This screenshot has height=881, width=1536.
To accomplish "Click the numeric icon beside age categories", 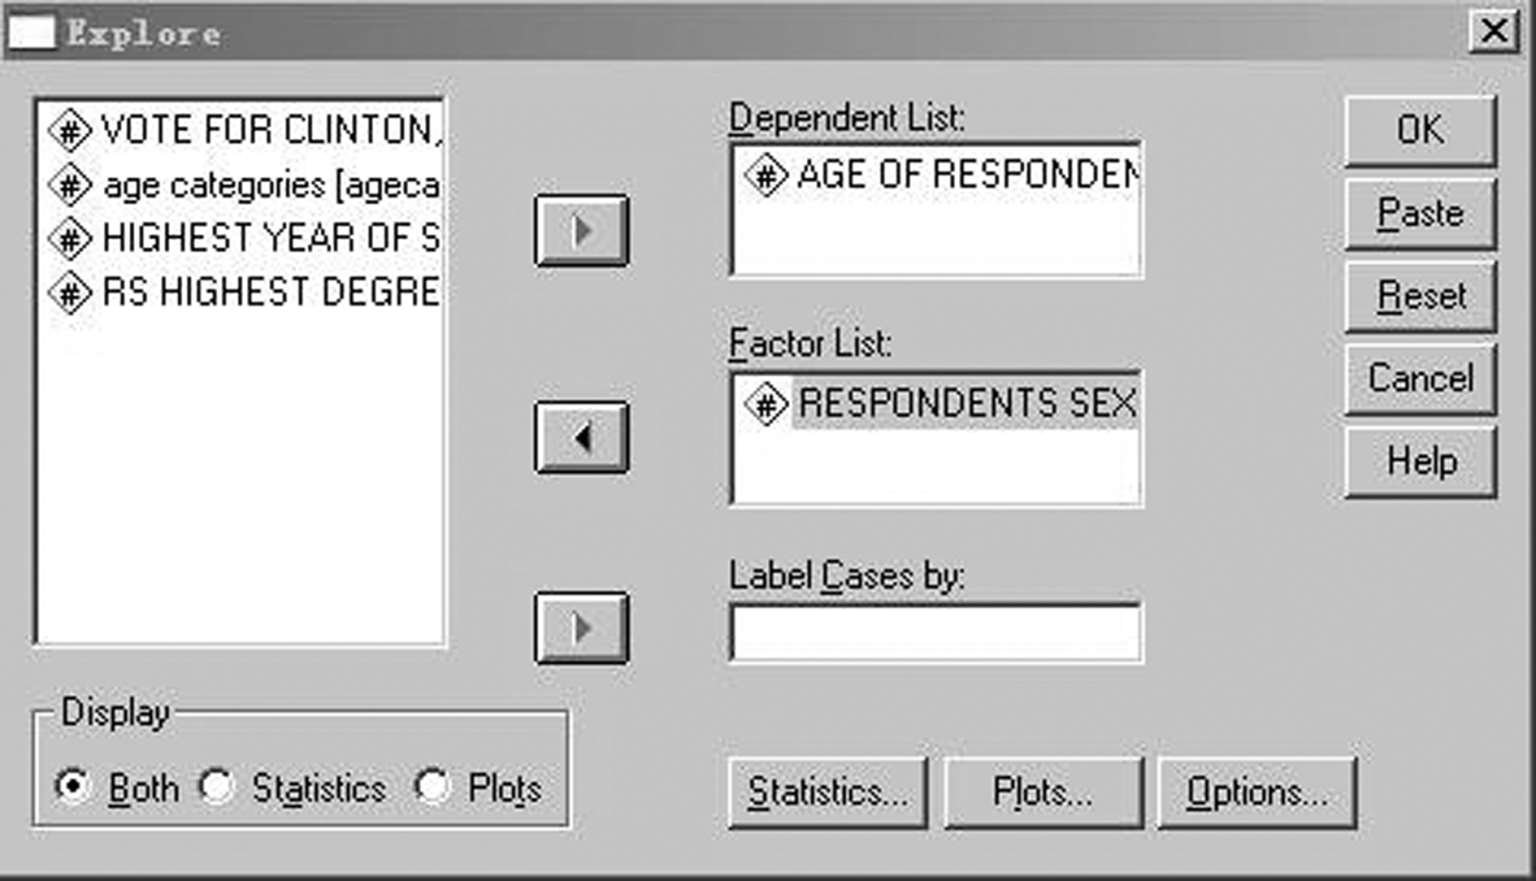I will (70, 185).
